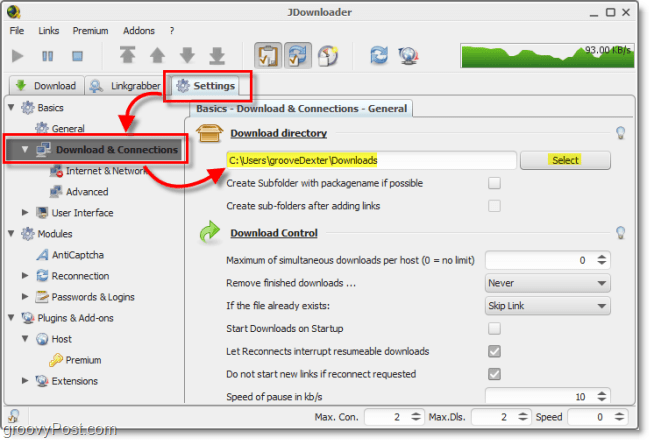Adjust Speed of pause in kb/s spinner
This screenshot has width=649, height=440.
click(601, 397)
